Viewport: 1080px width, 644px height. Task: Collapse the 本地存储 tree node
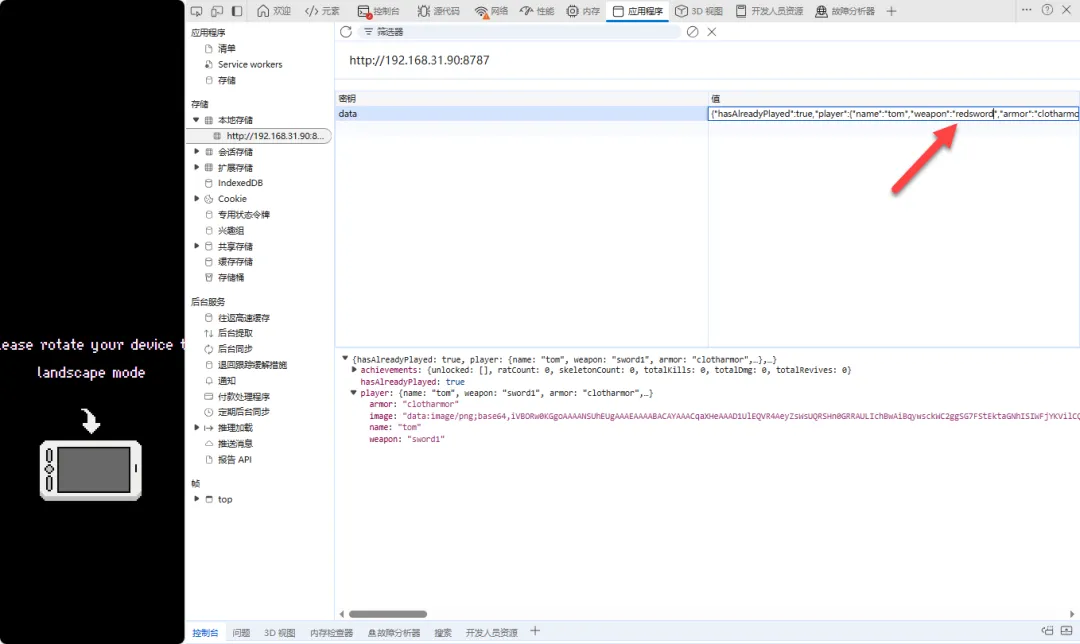[196, 120]
